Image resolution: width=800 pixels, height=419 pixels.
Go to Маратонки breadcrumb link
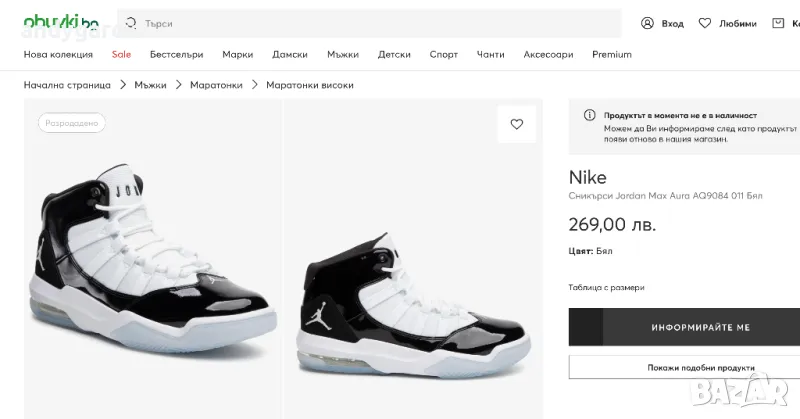tap(216, 85)
